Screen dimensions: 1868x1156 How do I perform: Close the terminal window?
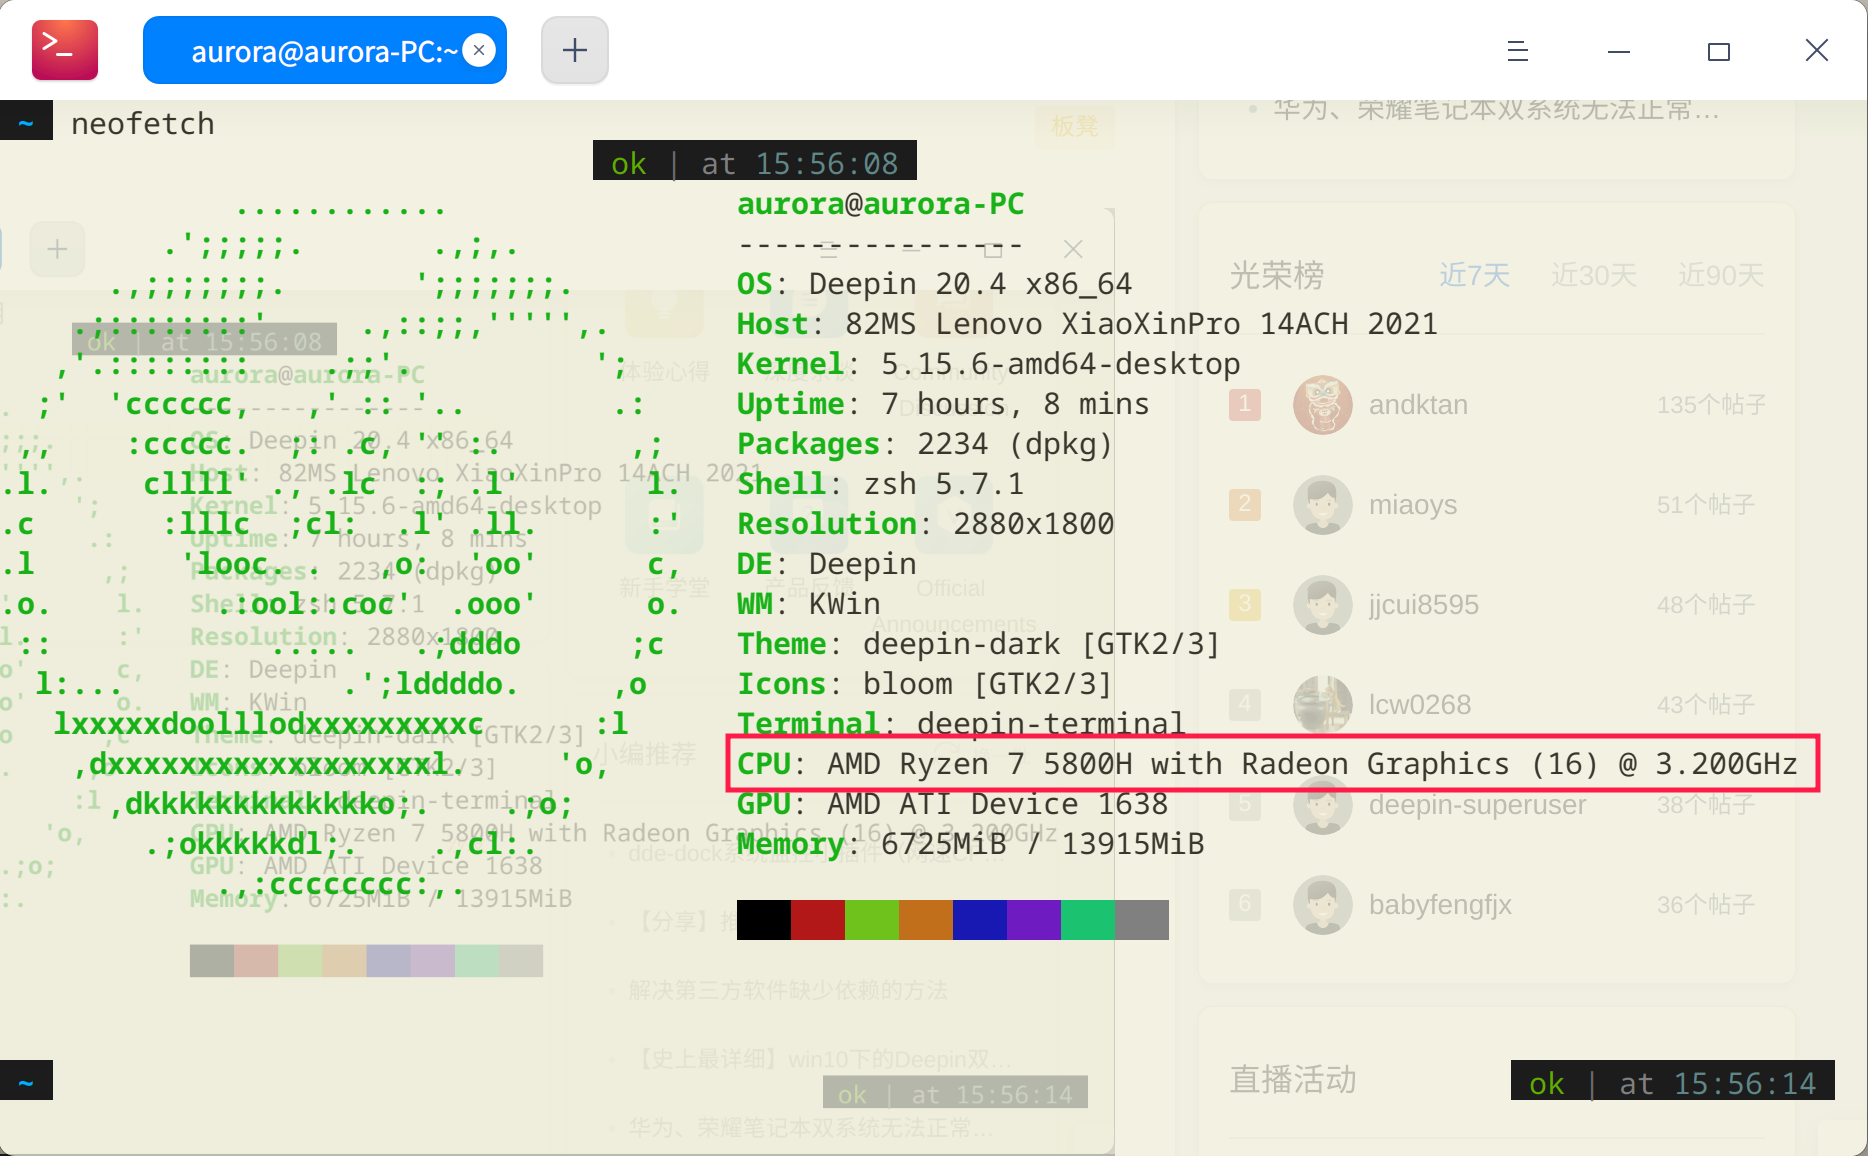[1817, 50]
